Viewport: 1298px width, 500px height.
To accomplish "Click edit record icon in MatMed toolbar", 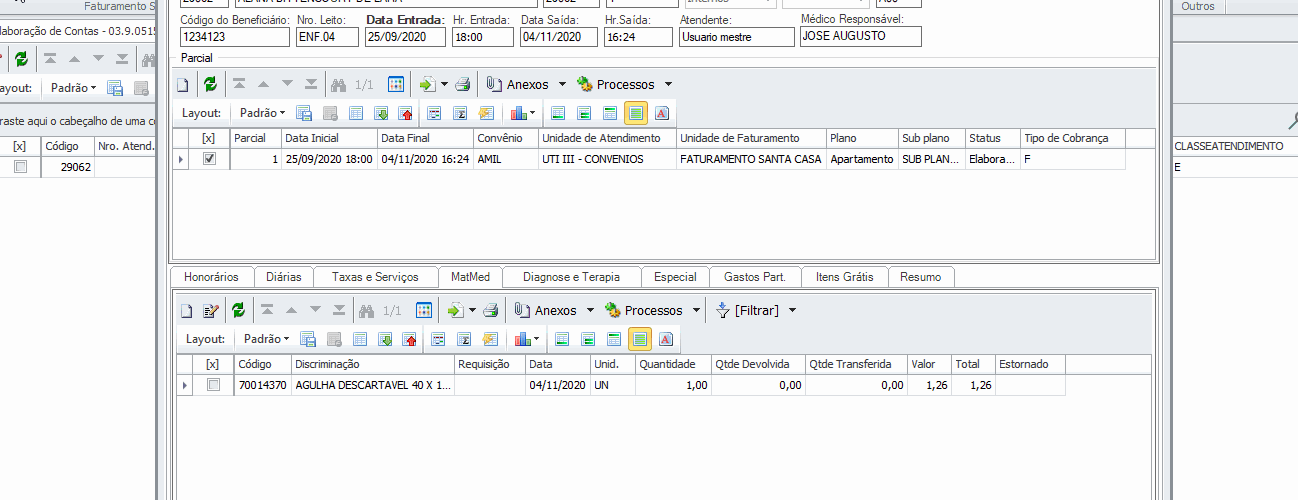I will (210, 311).
